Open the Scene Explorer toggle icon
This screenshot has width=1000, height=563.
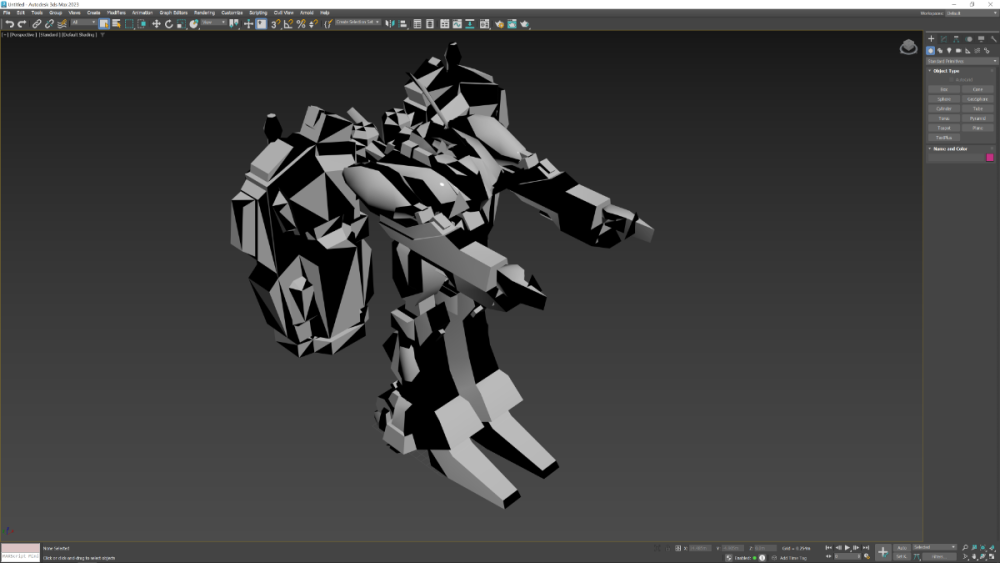pos(417,24)
